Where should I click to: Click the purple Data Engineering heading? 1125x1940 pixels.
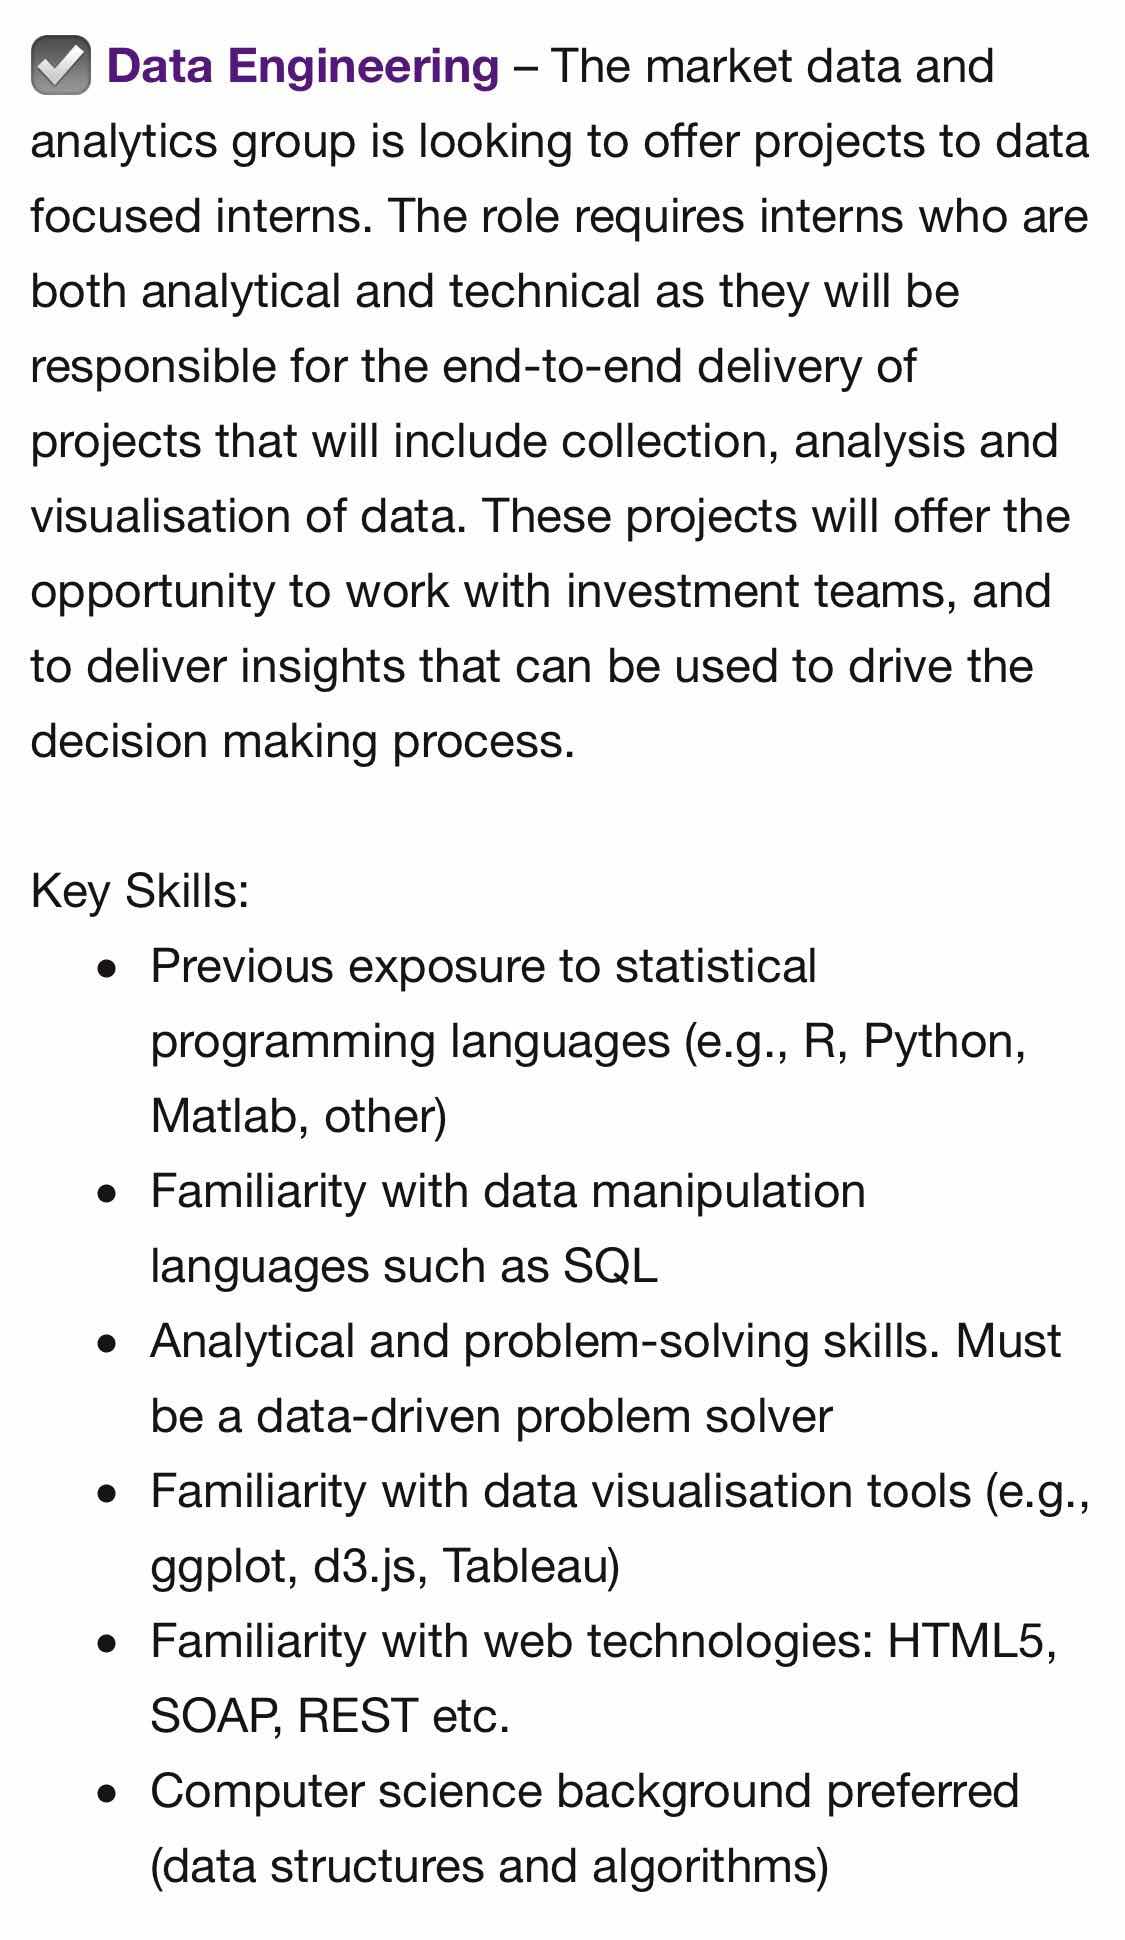click(302, 66)
